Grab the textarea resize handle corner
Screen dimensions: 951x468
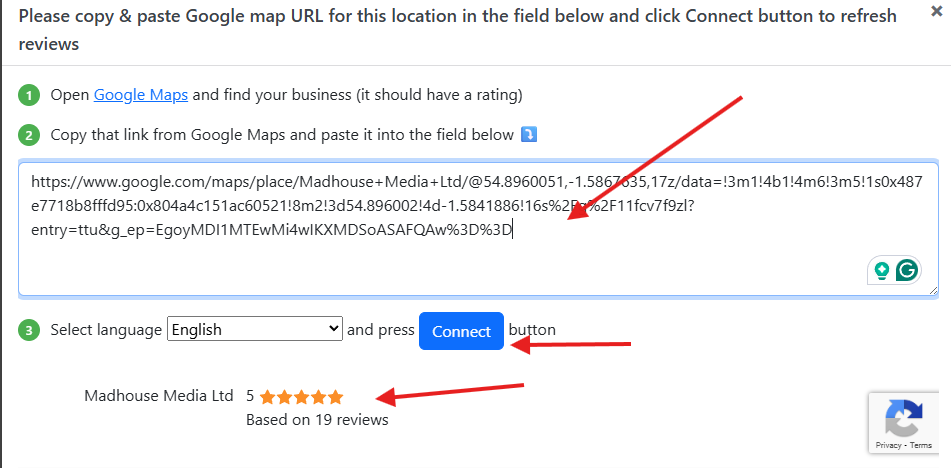pyautogui.click(x=933, y=291)
